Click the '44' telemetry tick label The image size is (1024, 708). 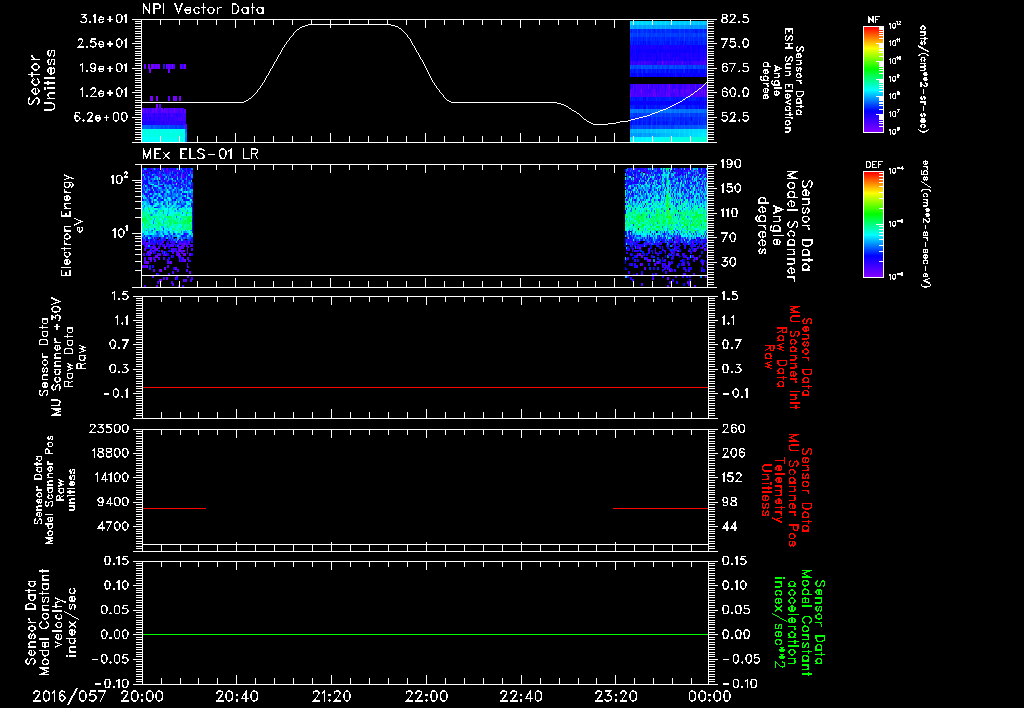(729, 526)
